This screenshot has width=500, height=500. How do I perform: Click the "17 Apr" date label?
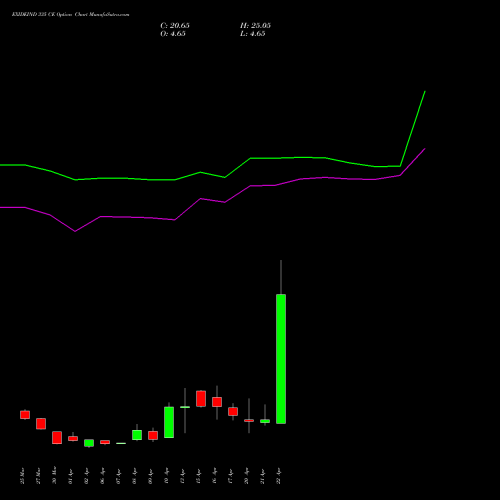pyautogui.click(x=230, y=476)
